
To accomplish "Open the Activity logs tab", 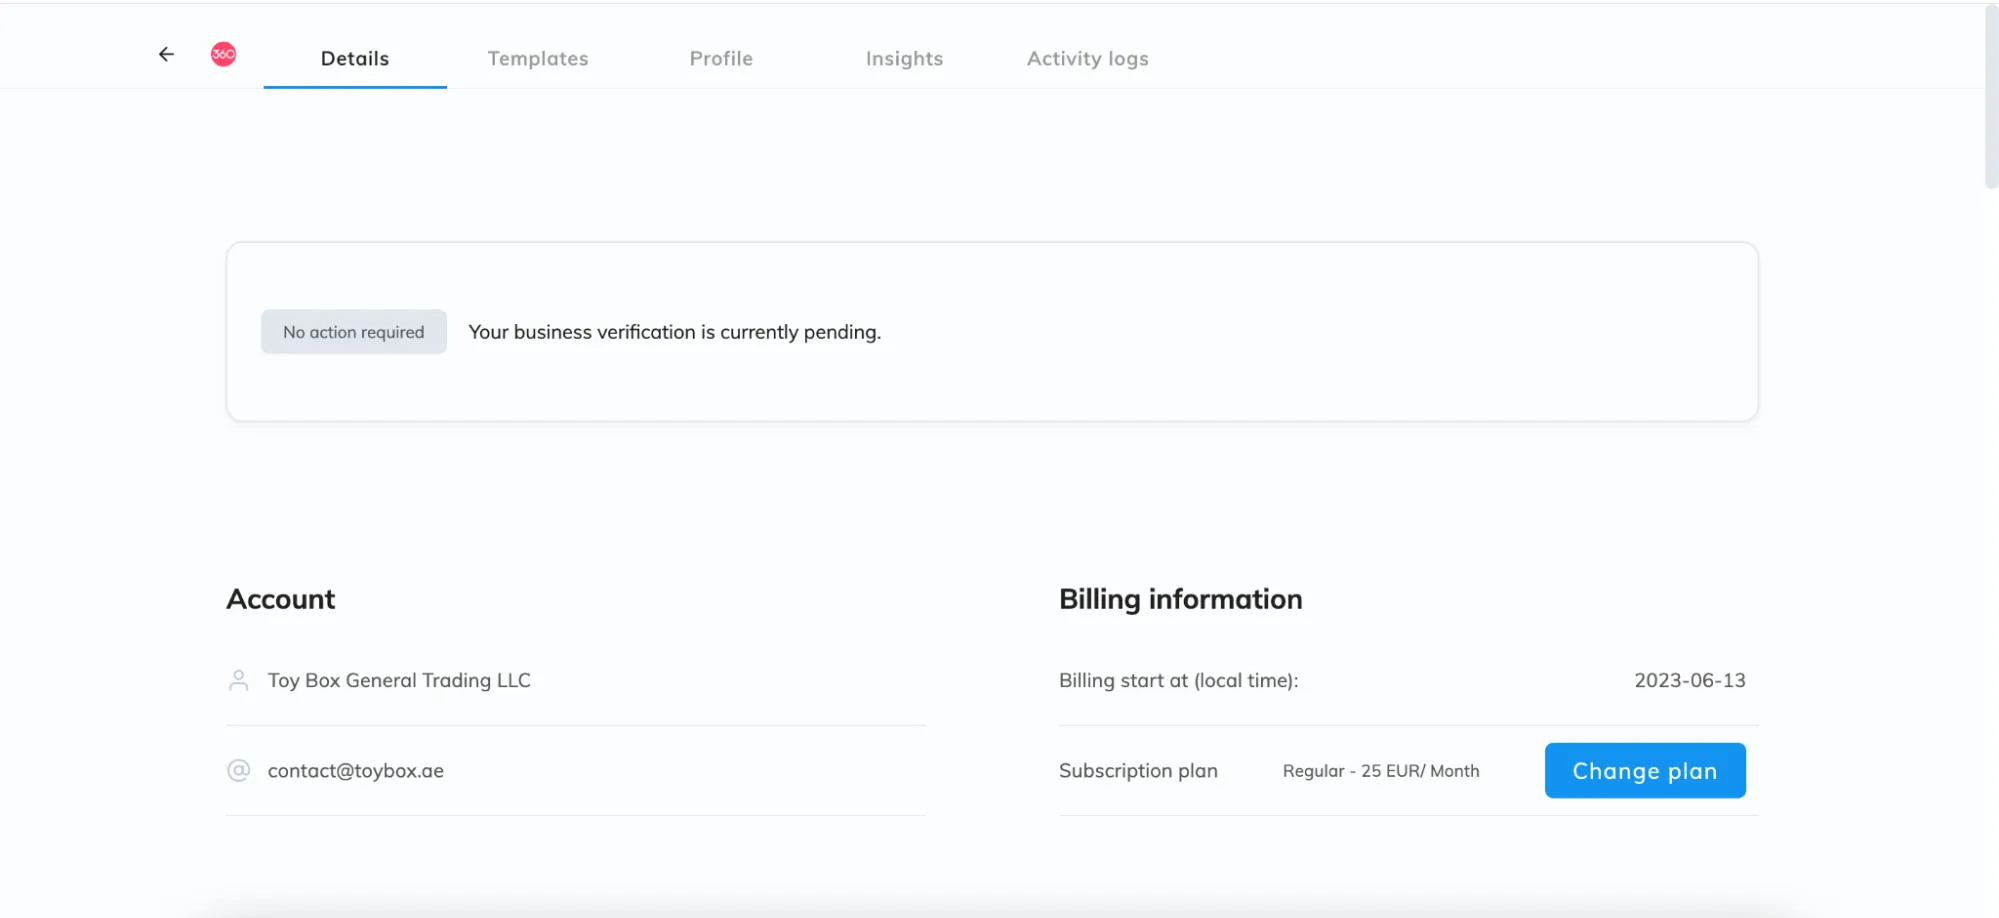I will [x=1087, y=58].
